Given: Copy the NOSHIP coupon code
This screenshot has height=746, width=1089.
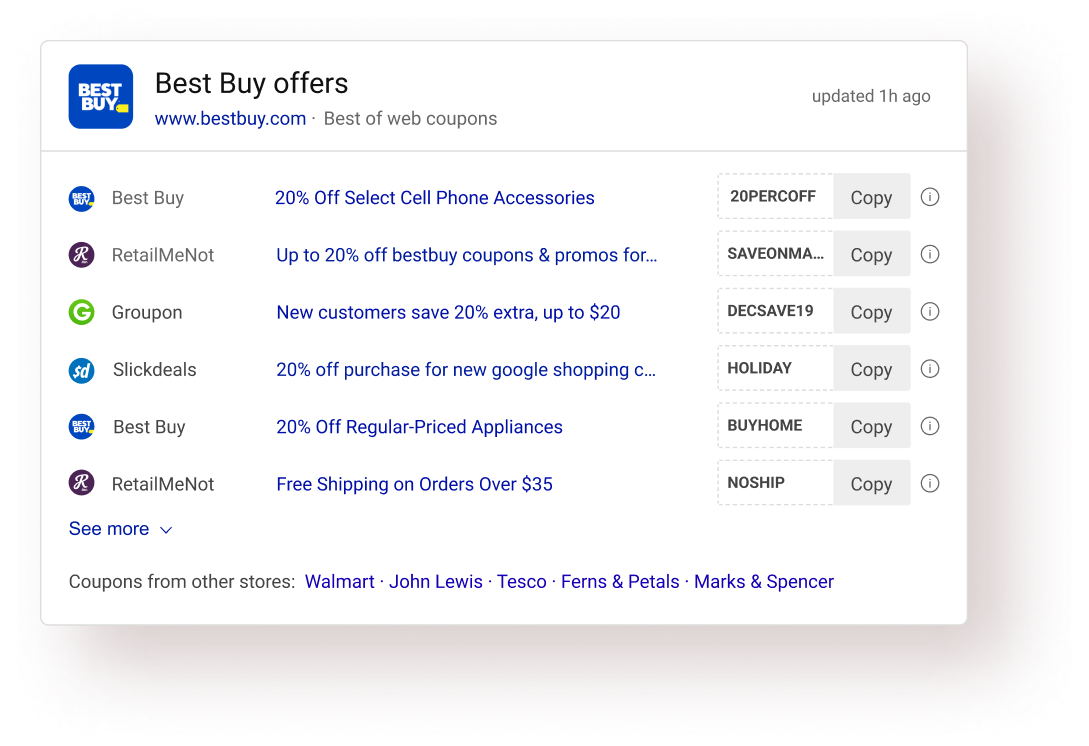Looking at the screenshot, I should [871, 484].
